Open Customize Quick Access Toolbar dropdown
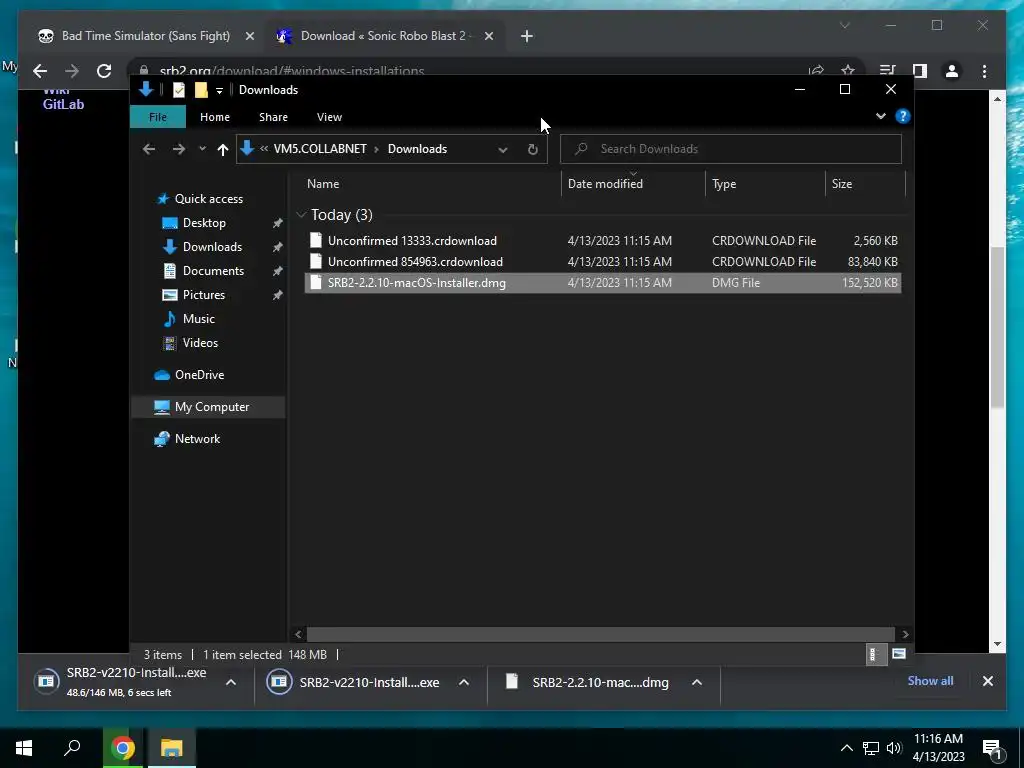Viewport: 1024px width, 768px height. [x=219, y=91]
